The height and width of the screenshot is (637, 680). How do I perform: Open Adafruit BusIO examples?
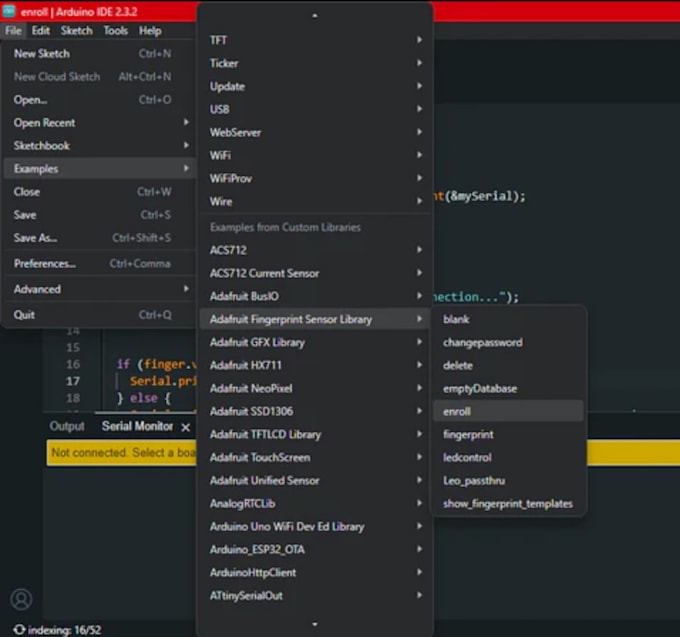[315, 296]
